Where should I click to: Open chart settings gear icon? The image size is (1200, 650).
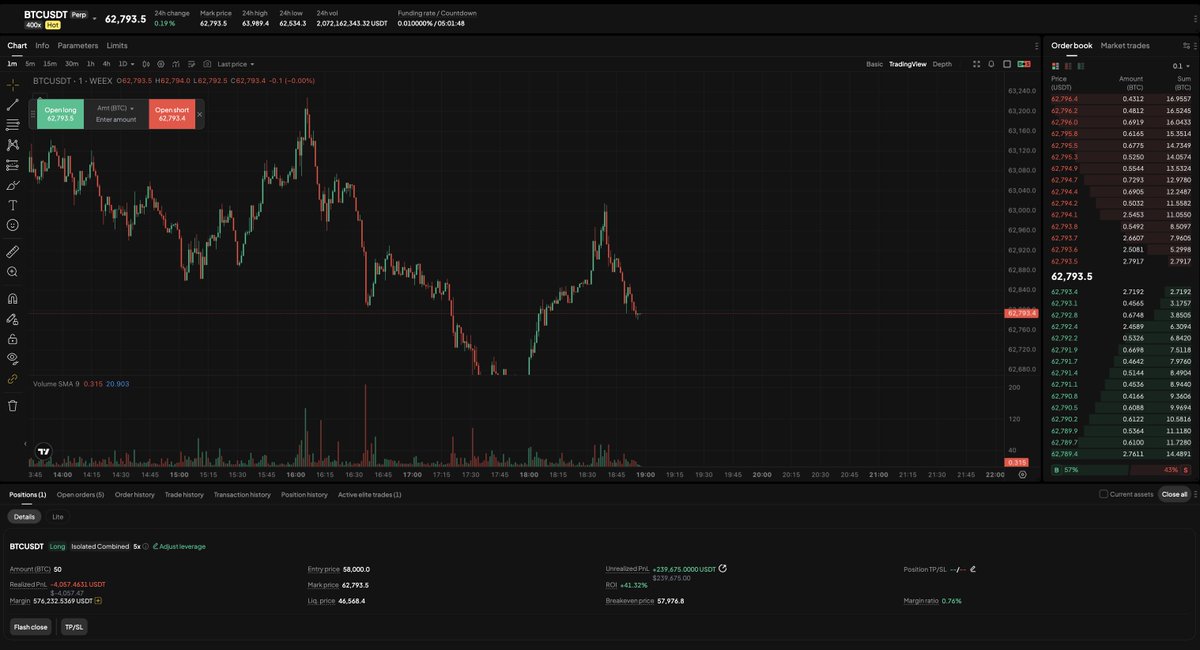[161, 64]
